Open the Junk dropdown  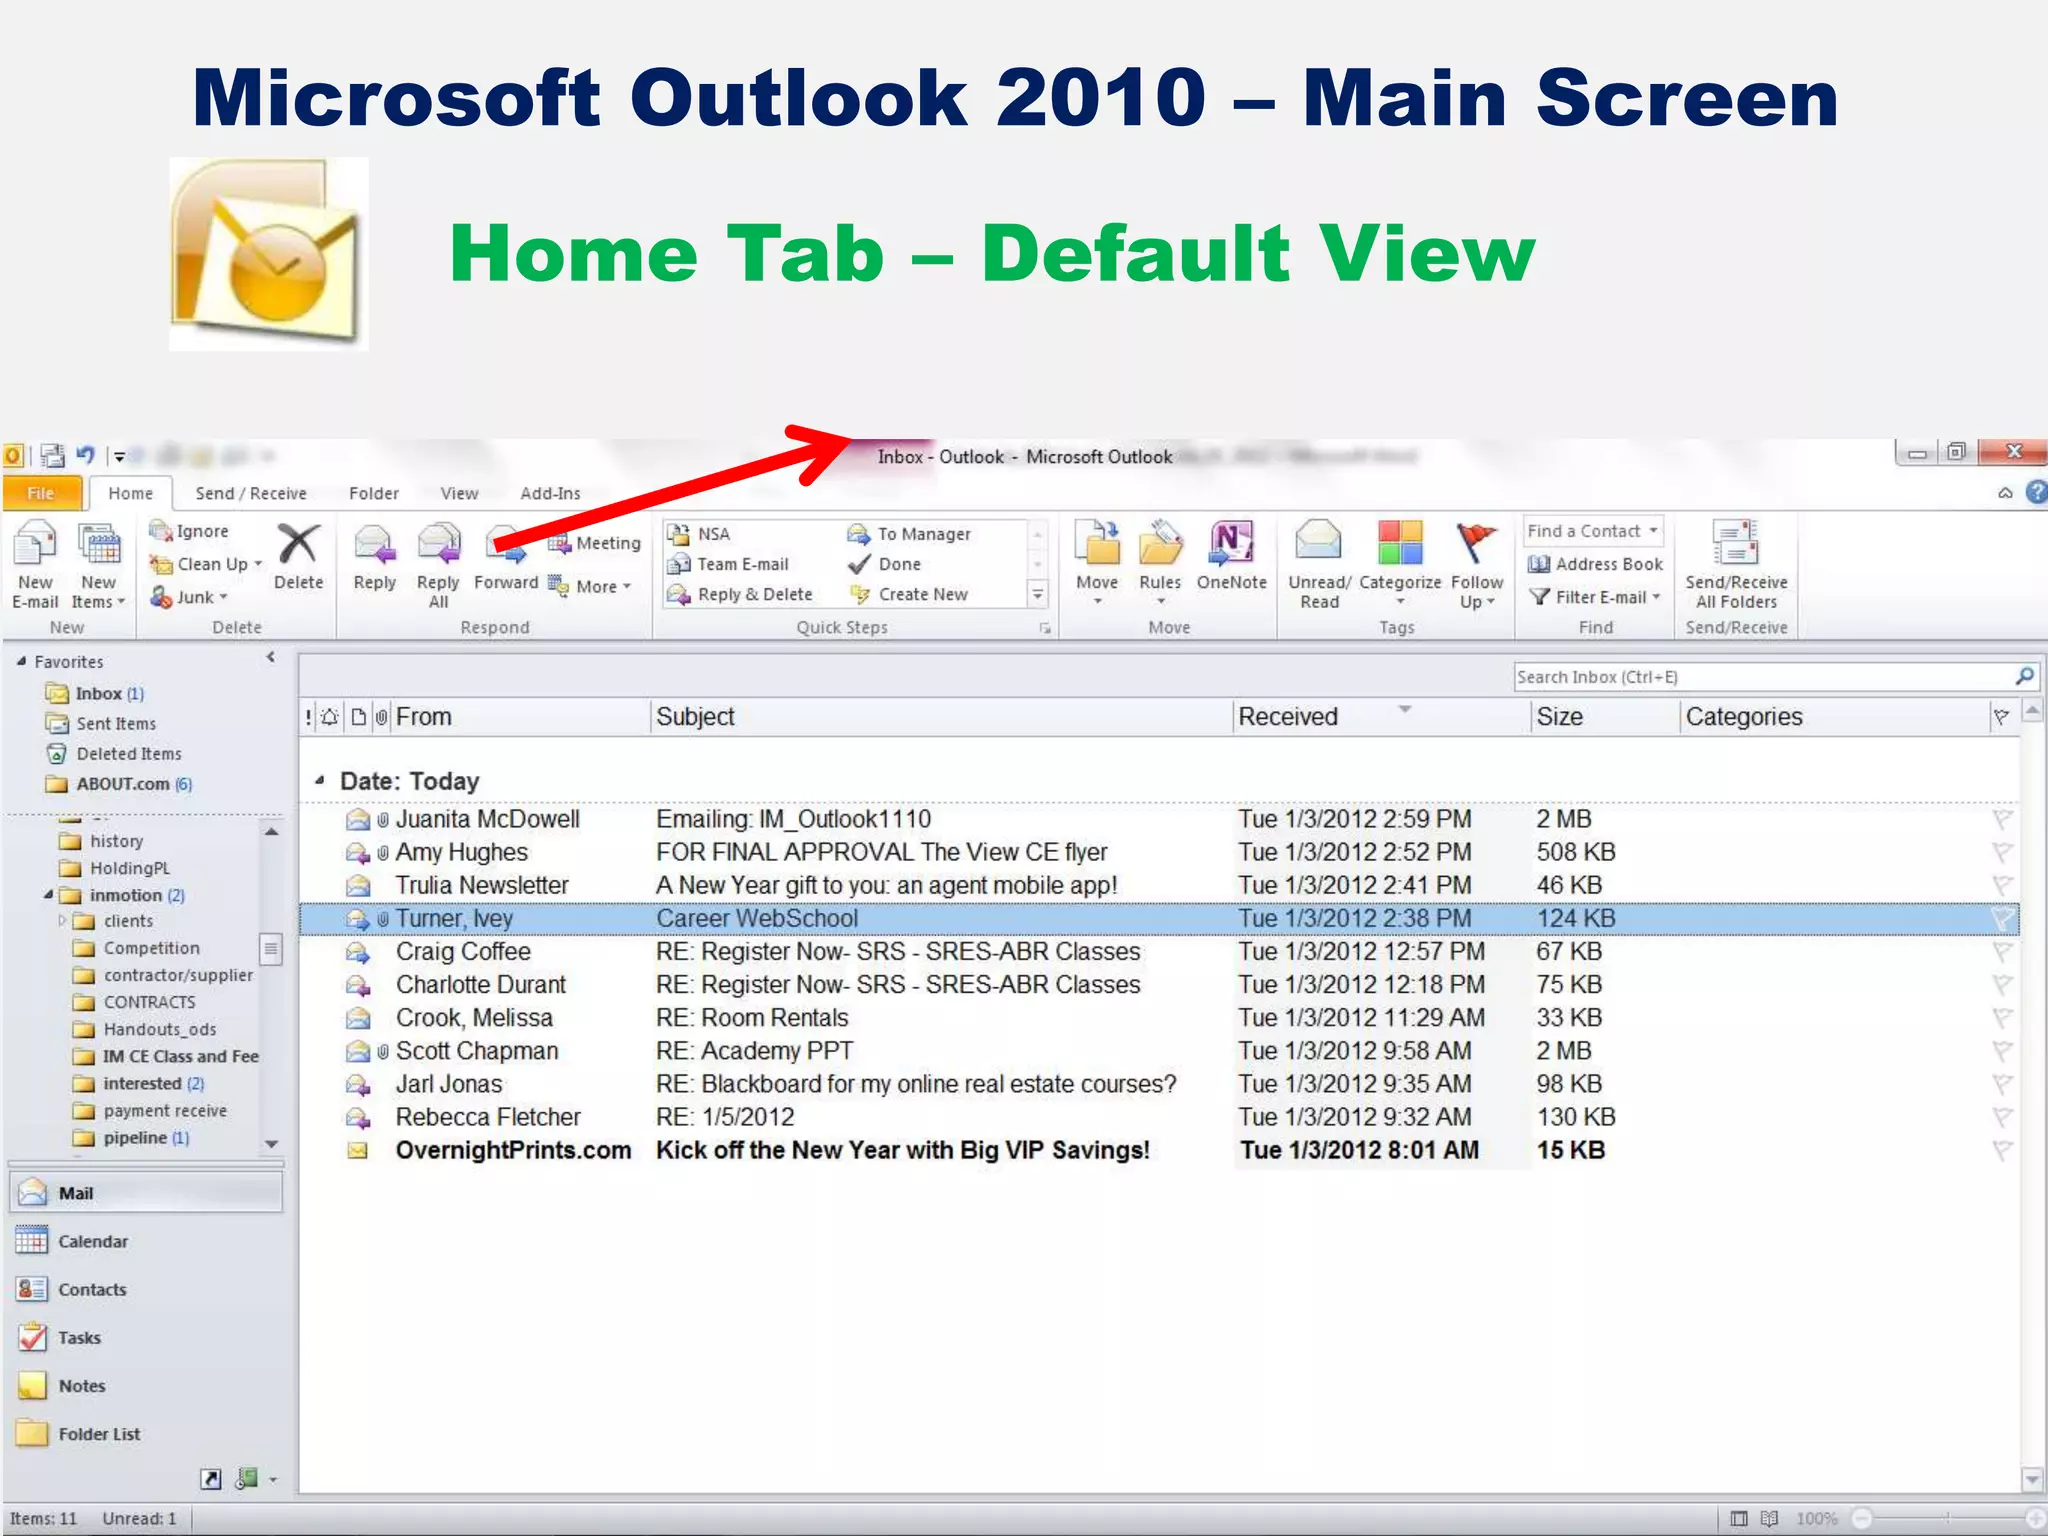click(190, 597)
